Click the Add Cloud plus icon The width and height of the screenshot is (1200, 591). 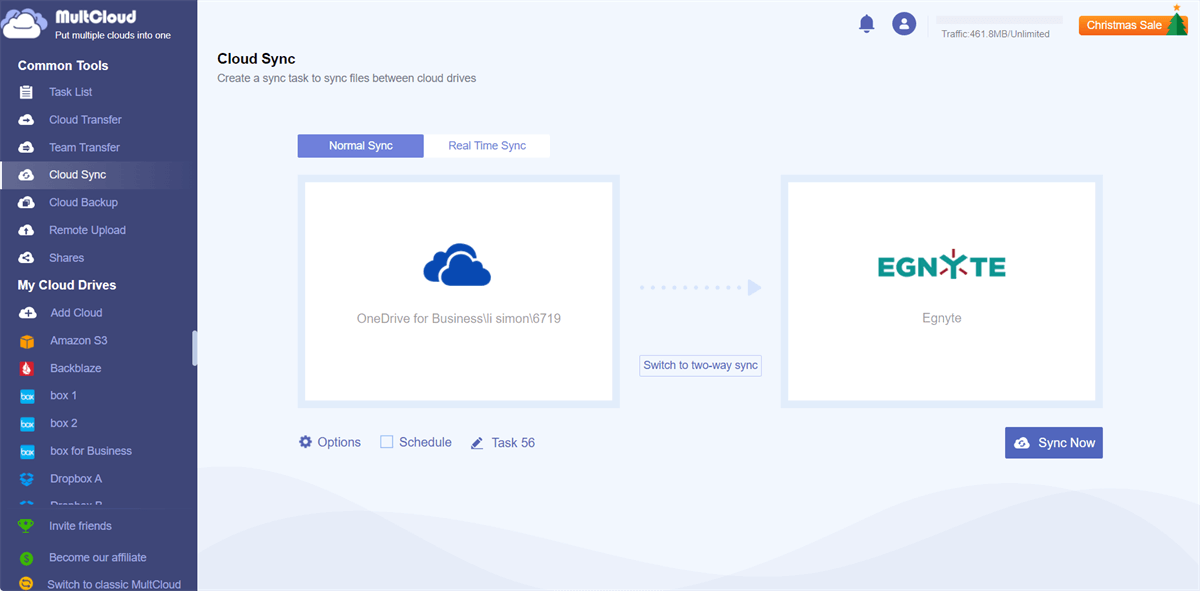click(x=27, y=313)
